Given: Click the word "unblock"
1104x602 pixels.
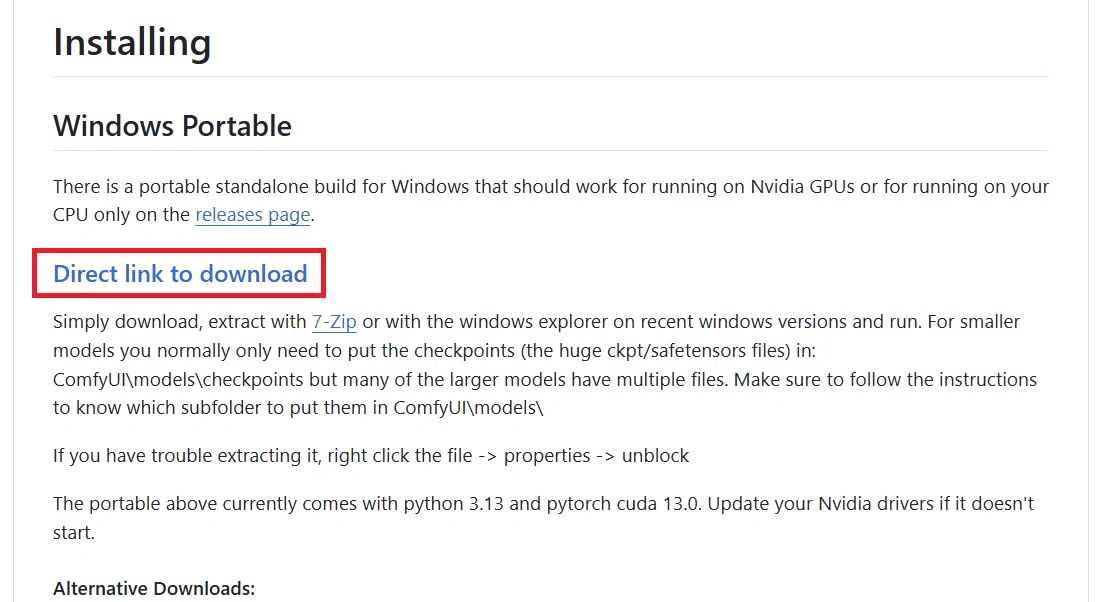Looking at the screenshot, I should 656,455.
